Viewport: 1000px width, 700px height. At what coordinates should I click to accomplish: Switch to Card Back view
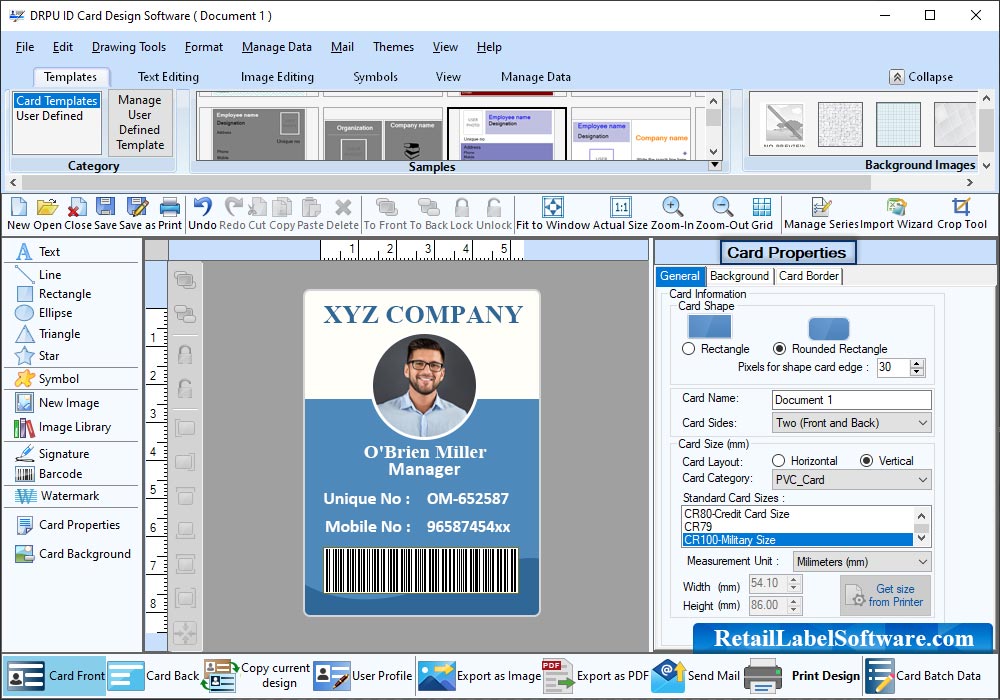[154, 676]
